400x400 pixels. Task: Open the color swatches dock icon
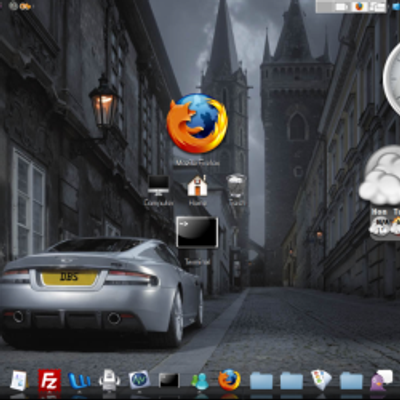[321, 380]
